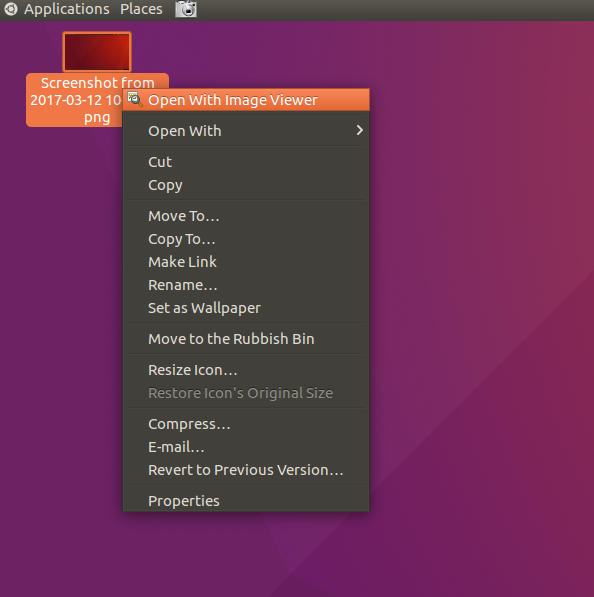This screenshot has height=597, width=594.
Task: Select Resize Icon… option
Action: click(246, 370)
